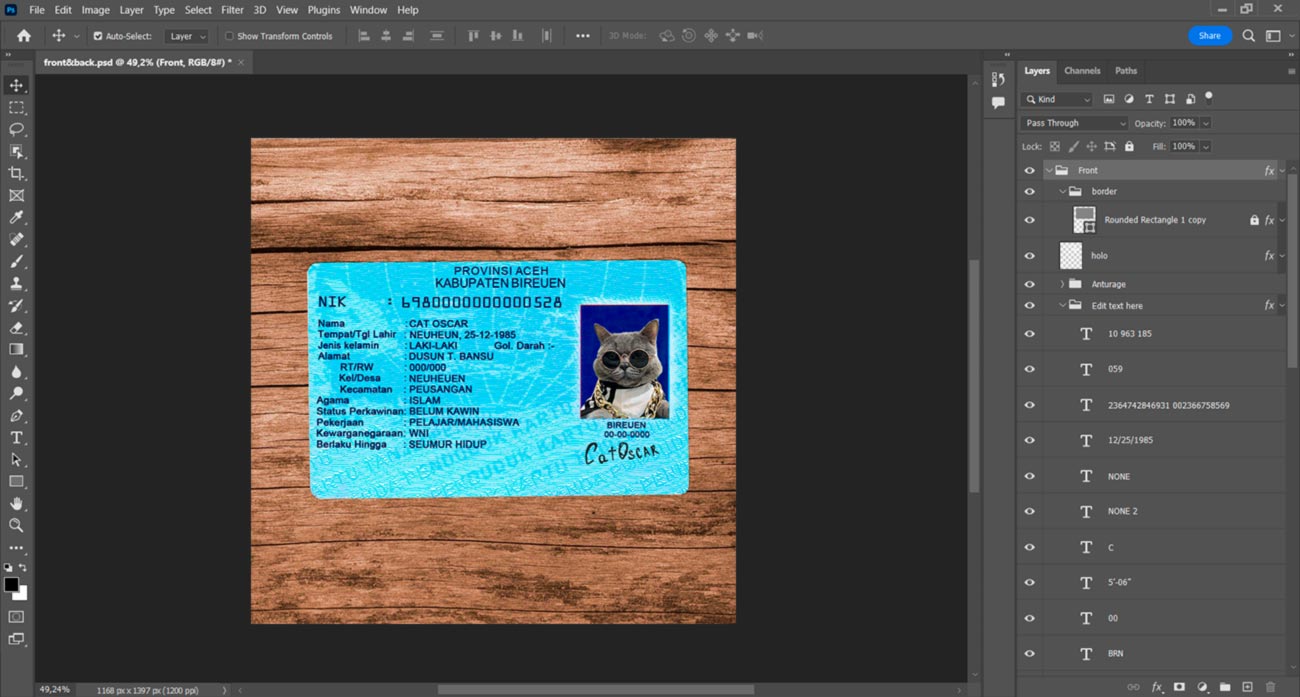
Task: Select the Eraser tool
Action: (16, 327)
